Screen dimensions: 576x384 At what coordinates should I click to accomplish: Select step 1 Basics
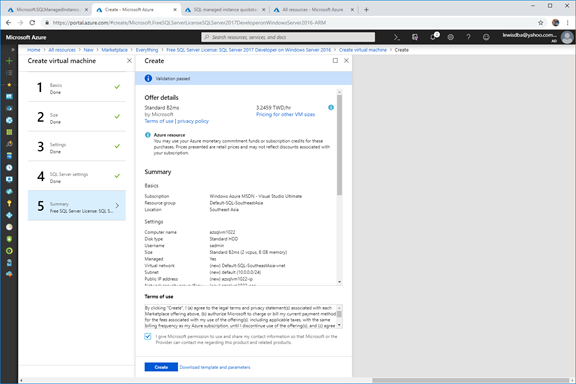tap(77, 87)
